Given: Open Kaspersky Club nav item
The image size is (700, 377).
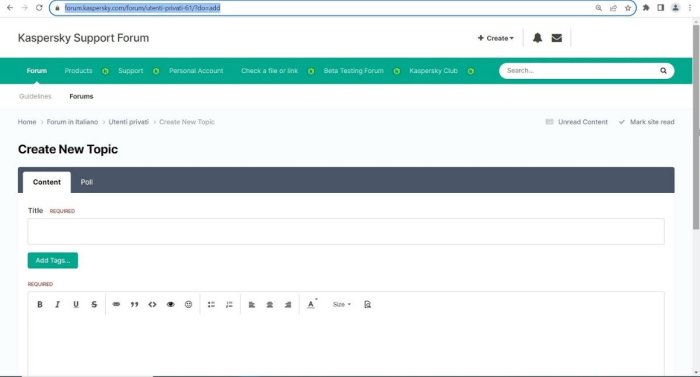Looking at the screenshot, I should coord(433,71).
